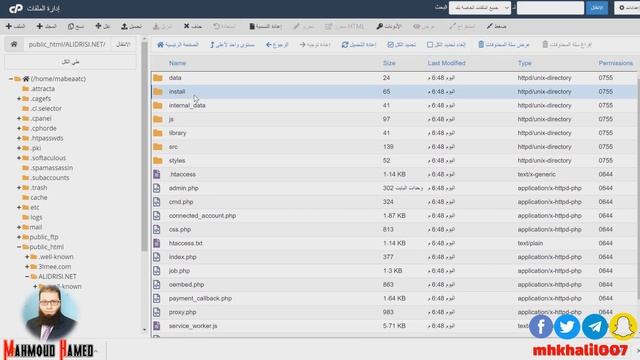Open the logs folder in tree
Viewport: 640px width, 360px height.
(36, 217)
